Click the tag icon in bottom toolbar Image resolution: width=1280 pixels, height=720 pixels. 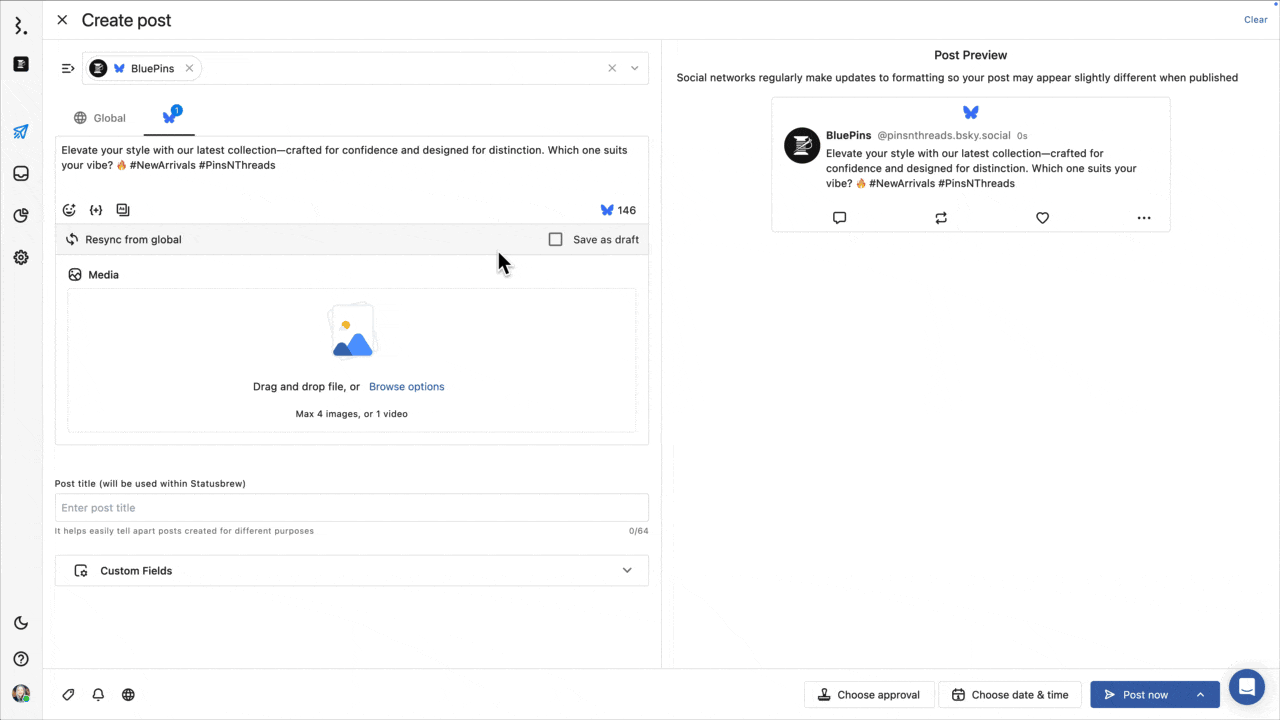click(69, 695)
